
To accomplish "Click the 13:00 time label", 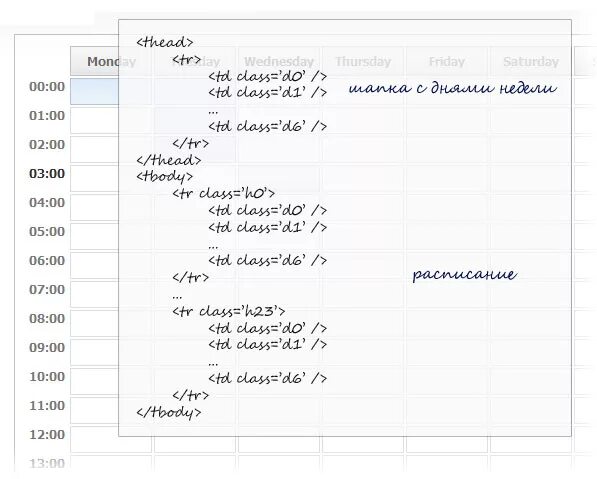I will [47, 463].
